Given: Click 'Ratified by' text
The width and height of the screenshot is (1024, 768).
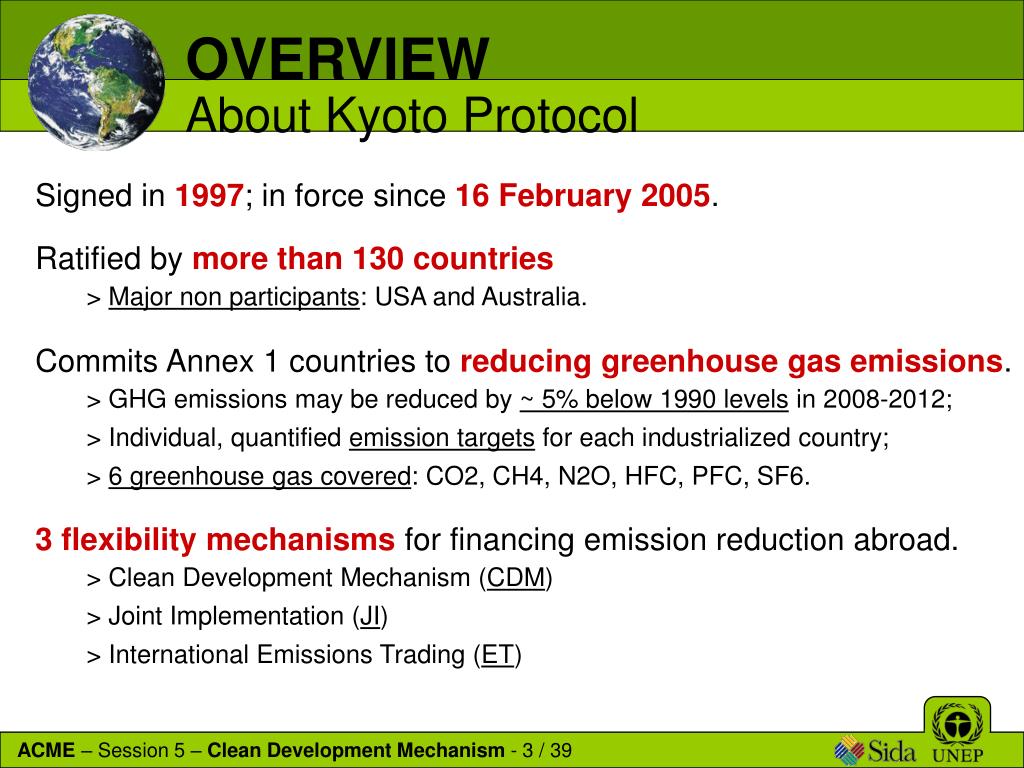Looking at the screenshot, I should [109, 259].
